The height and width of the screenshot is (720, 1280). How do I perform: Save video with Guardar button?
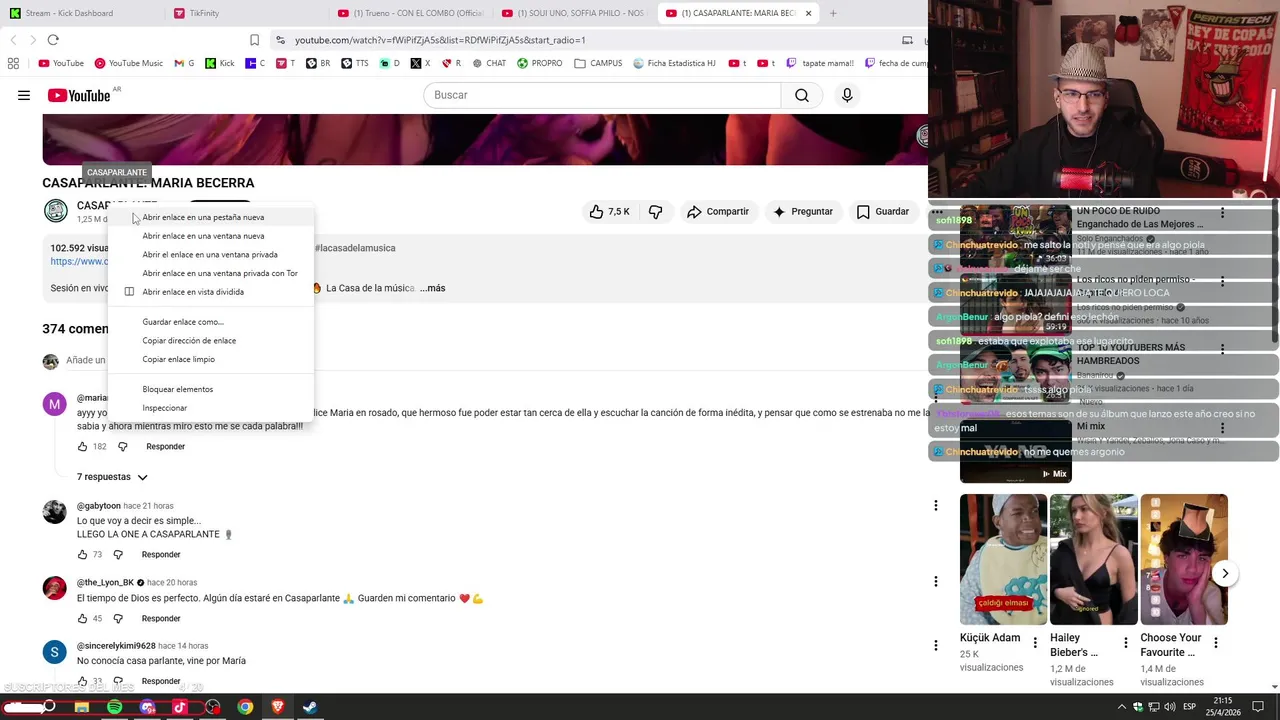[883, 212]
